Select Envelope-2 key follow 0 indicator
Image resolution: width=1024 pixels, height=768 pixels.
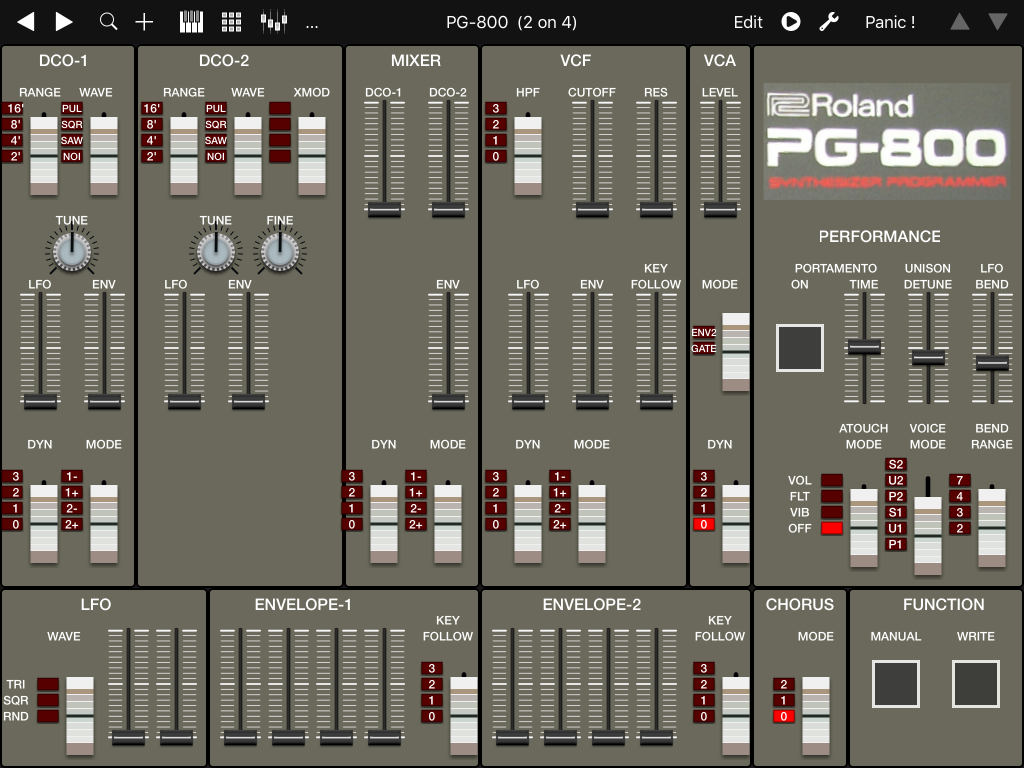coord(703,716)
